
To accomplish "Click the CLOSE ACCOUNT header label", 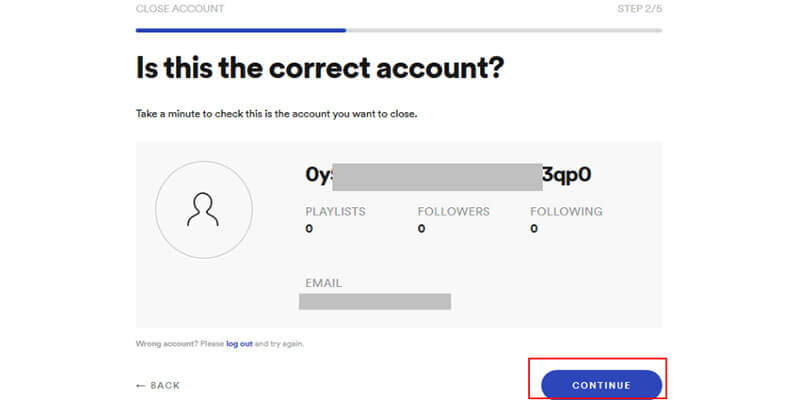I will tap(180, 9).
